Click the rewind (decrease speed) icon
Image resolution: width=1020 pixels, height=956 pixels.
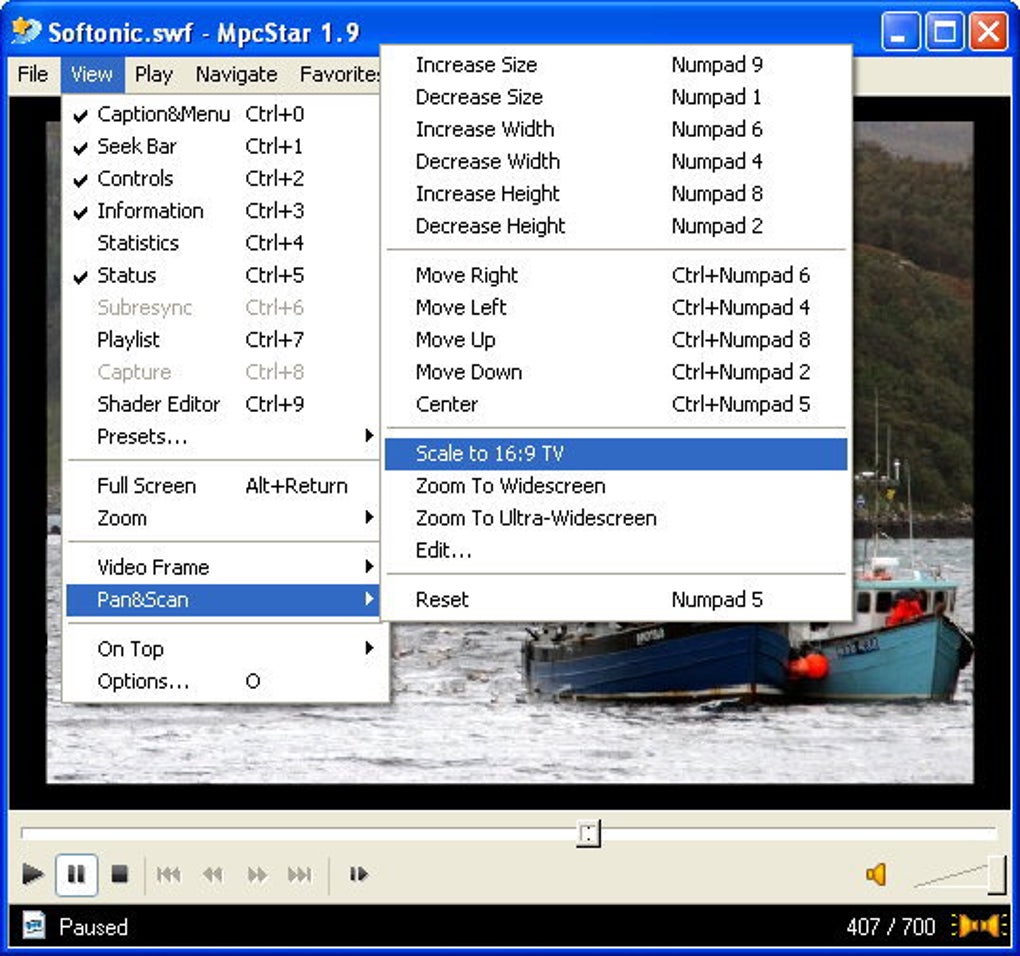213,875
